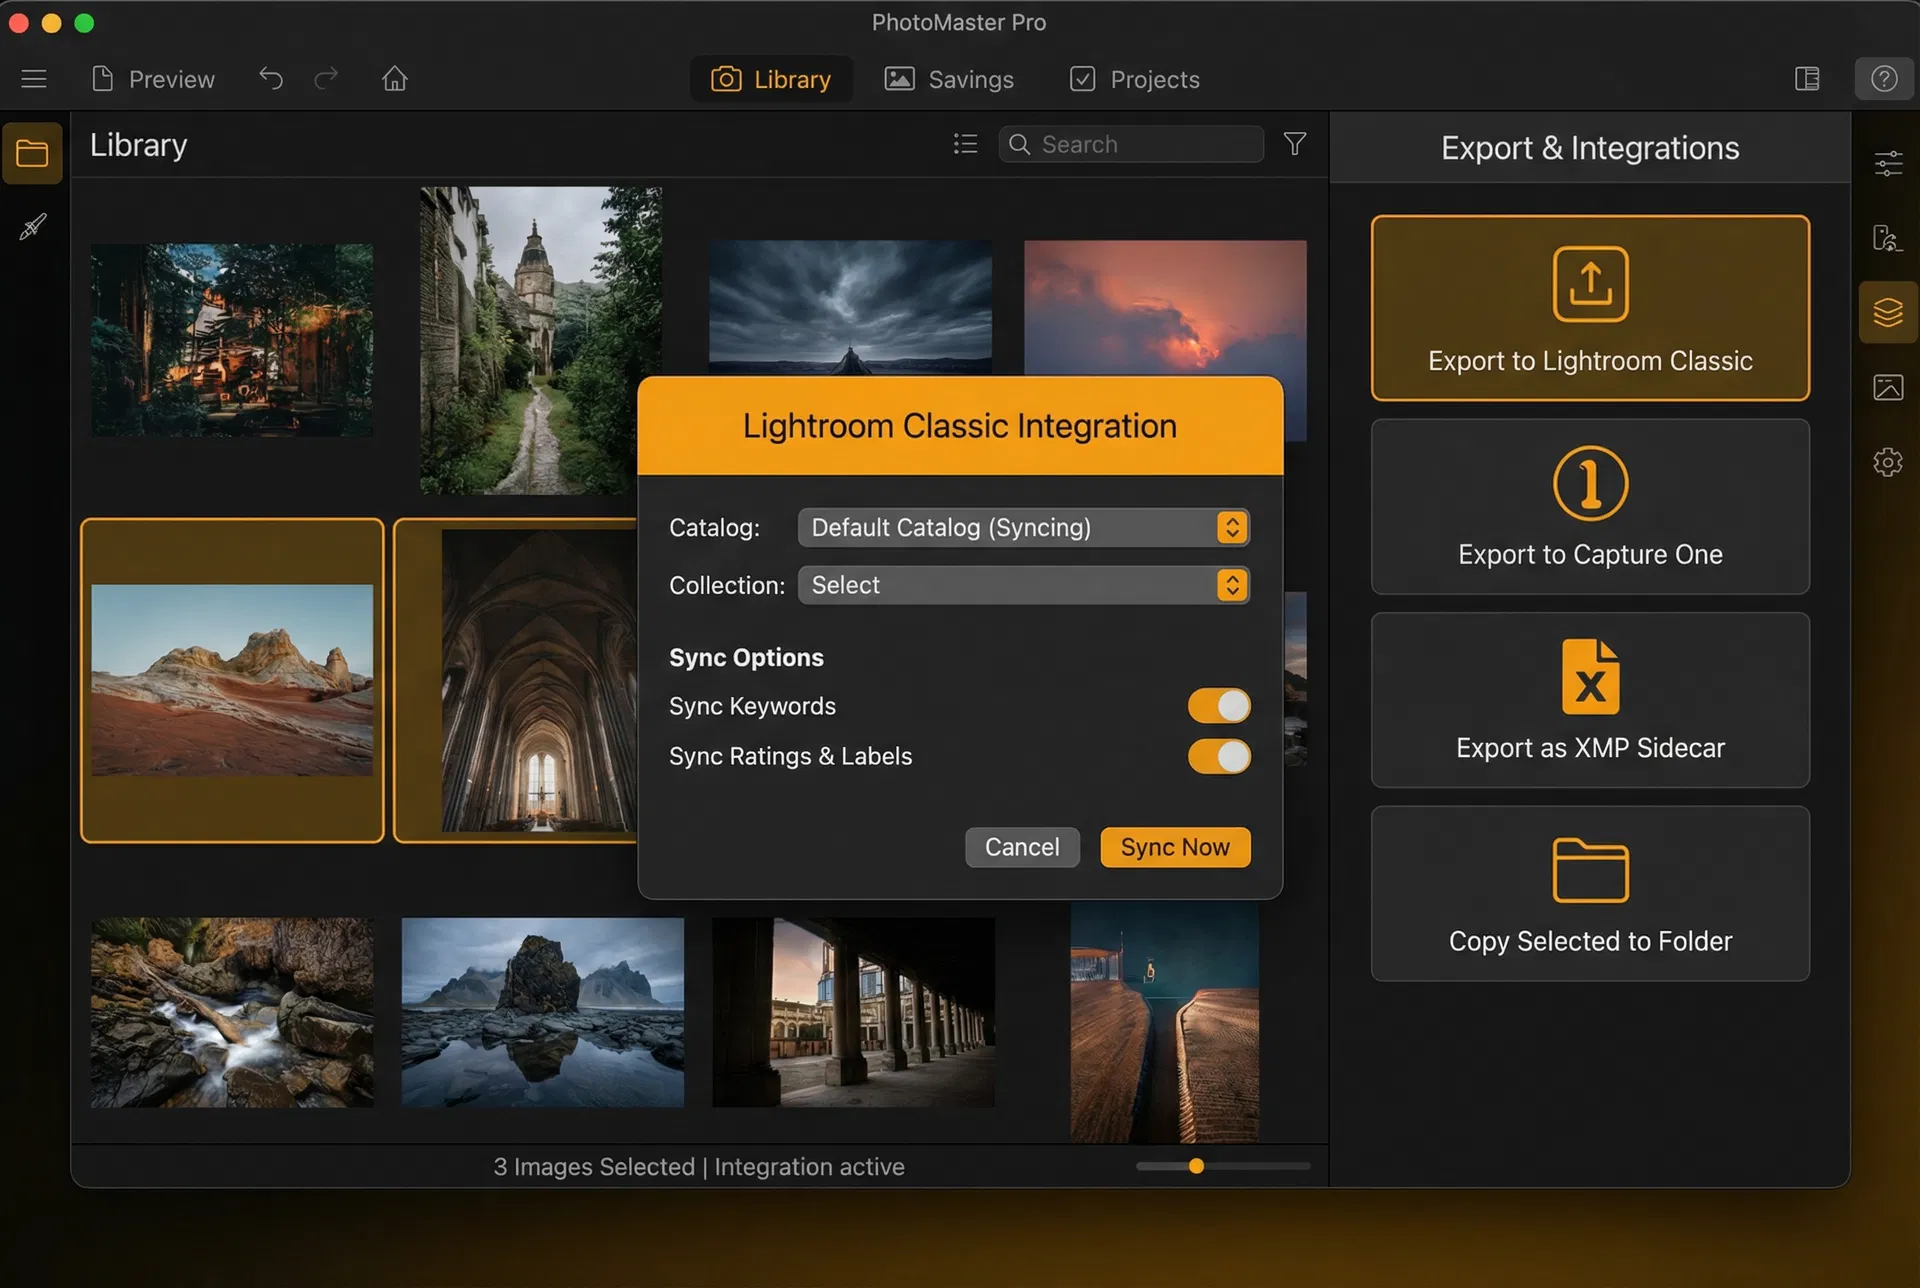1920x1288 pixels.
Task: Select the brush tool in left sidebar
Action: (33, 227)
